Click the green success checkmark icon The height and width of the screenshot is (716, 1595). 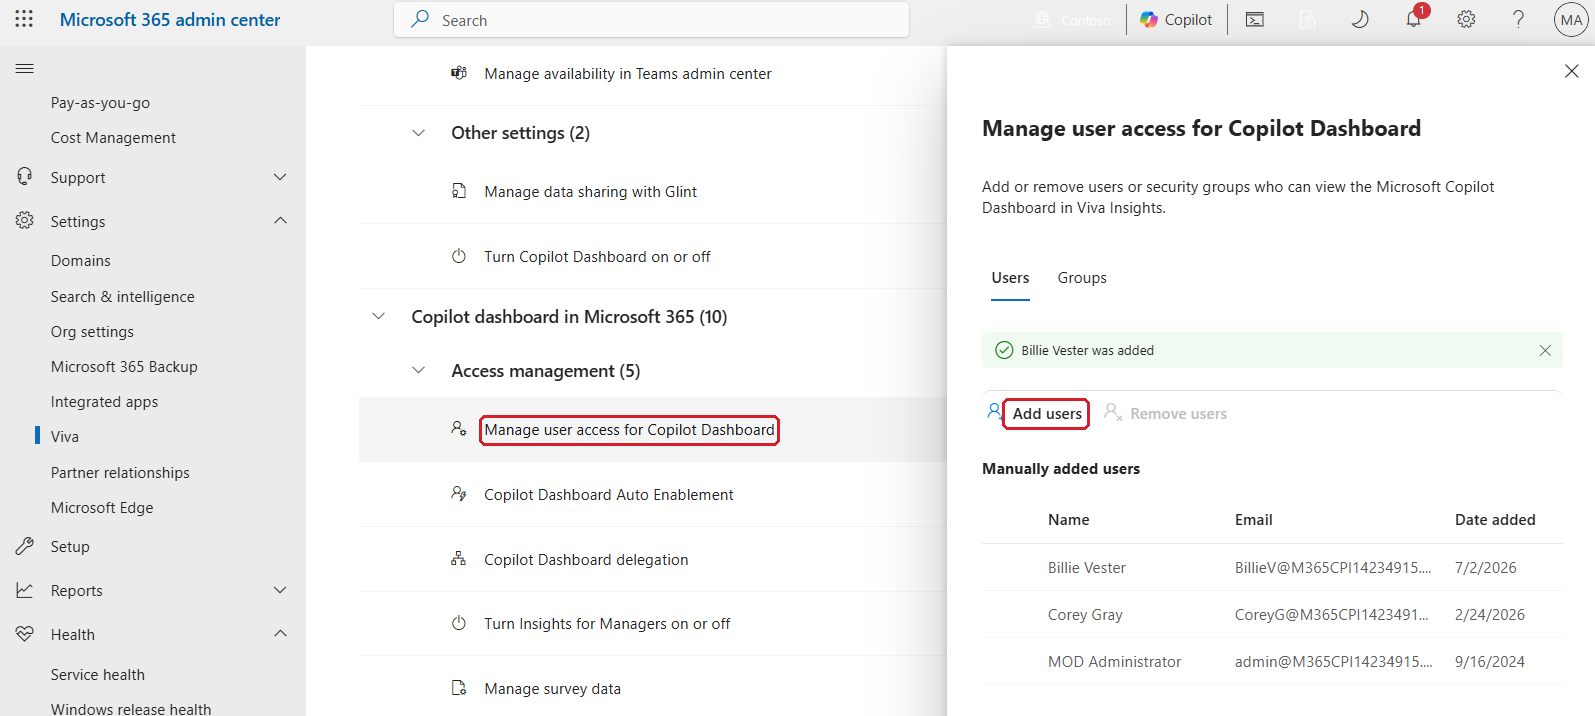(x=1004, y=350)
